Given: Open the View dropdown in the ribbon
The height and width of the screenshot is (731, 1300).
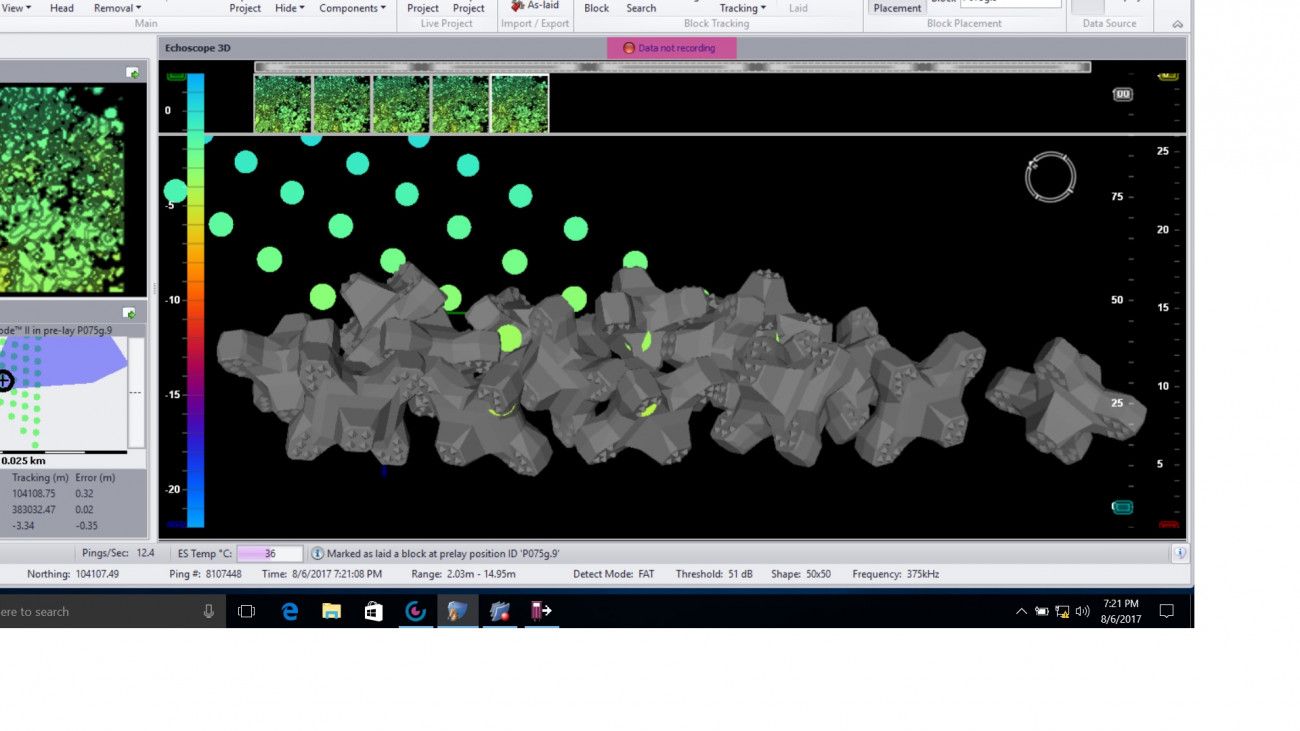Looking at the screenshot, I should [x=15, y=8].
